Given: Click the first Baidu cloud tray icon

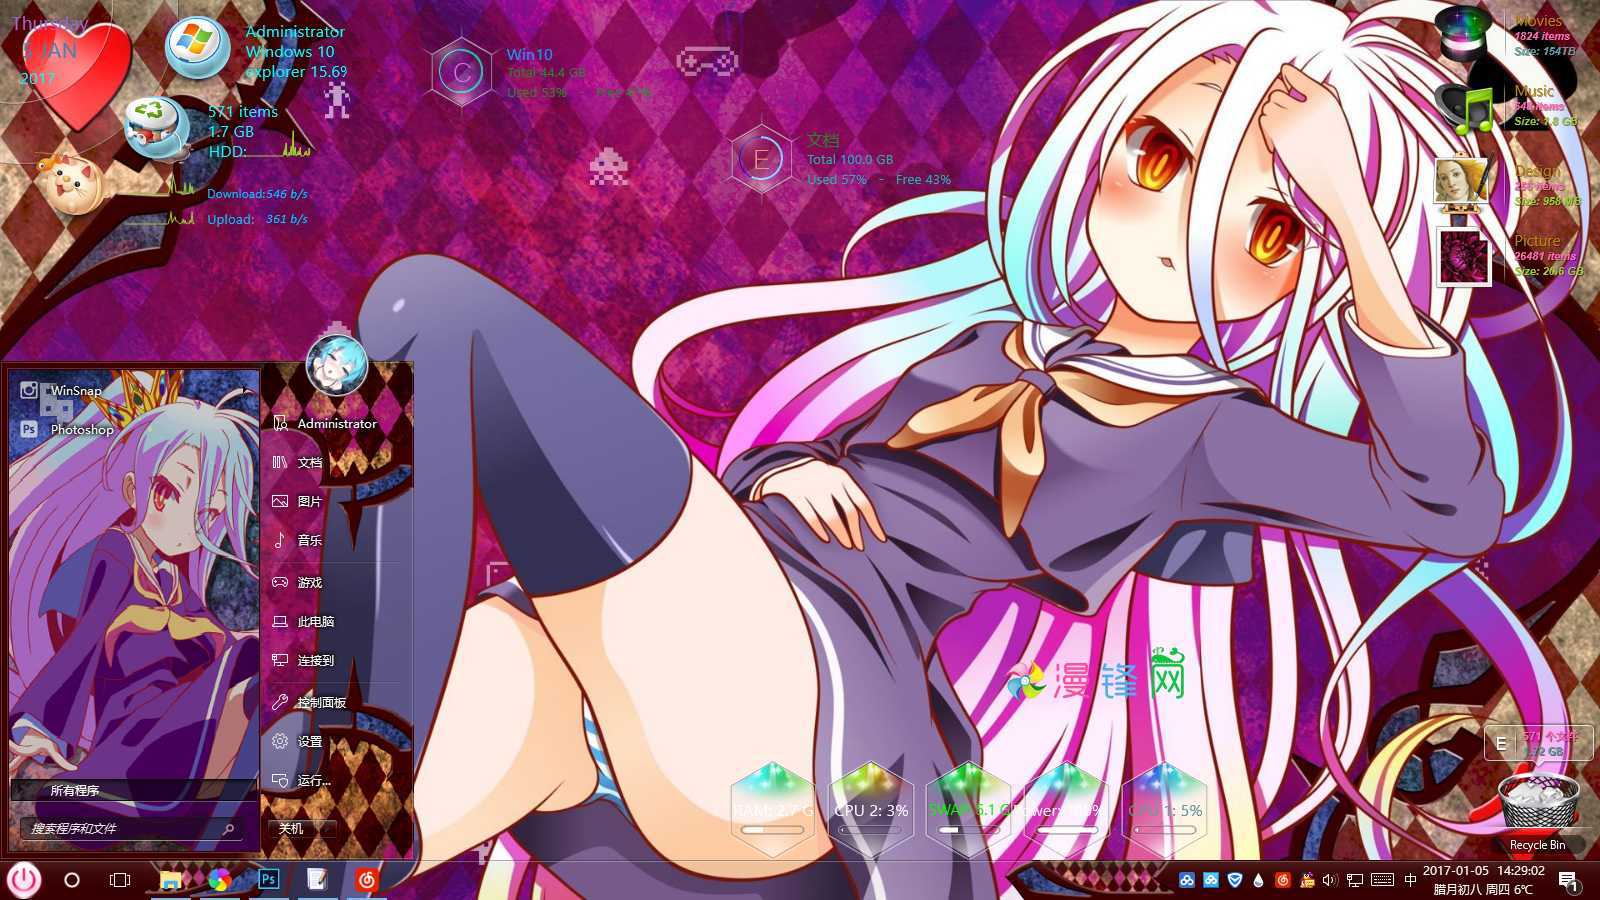Looking at the screenshot, I should coord(1187,881).
